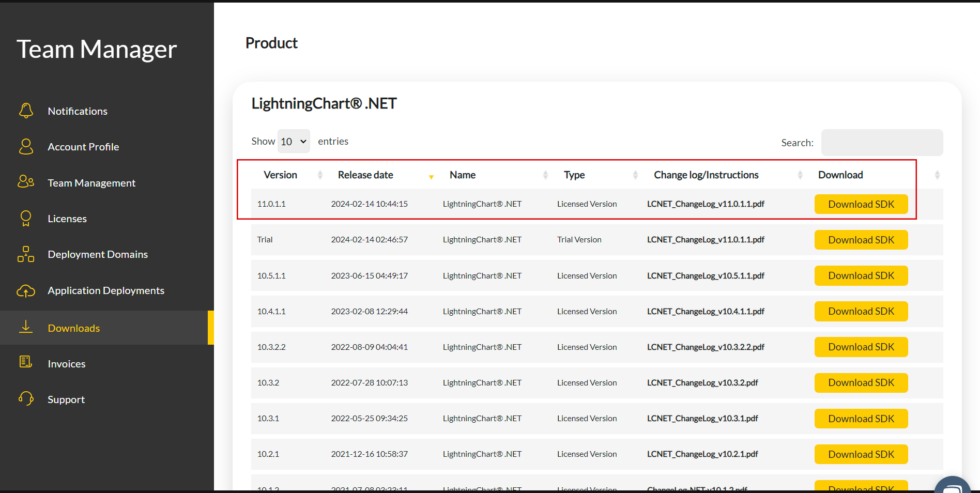The height and width of the screenshot is (493, 980).
Task: Click the Team Manager title
Action: click(96, 49)
